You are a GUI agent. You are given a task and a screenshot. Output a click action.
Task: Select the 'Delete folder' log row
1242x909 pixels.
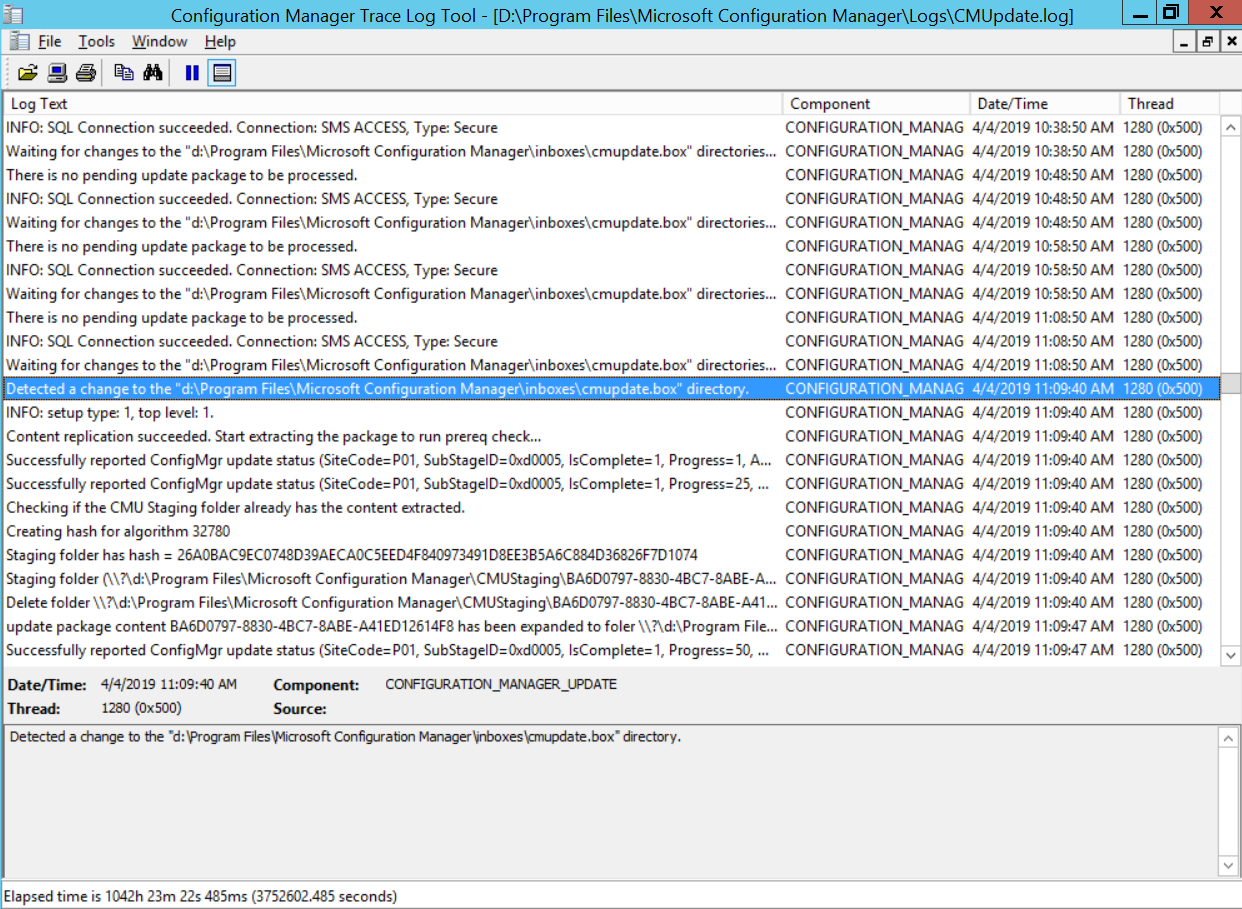(612, 602)
